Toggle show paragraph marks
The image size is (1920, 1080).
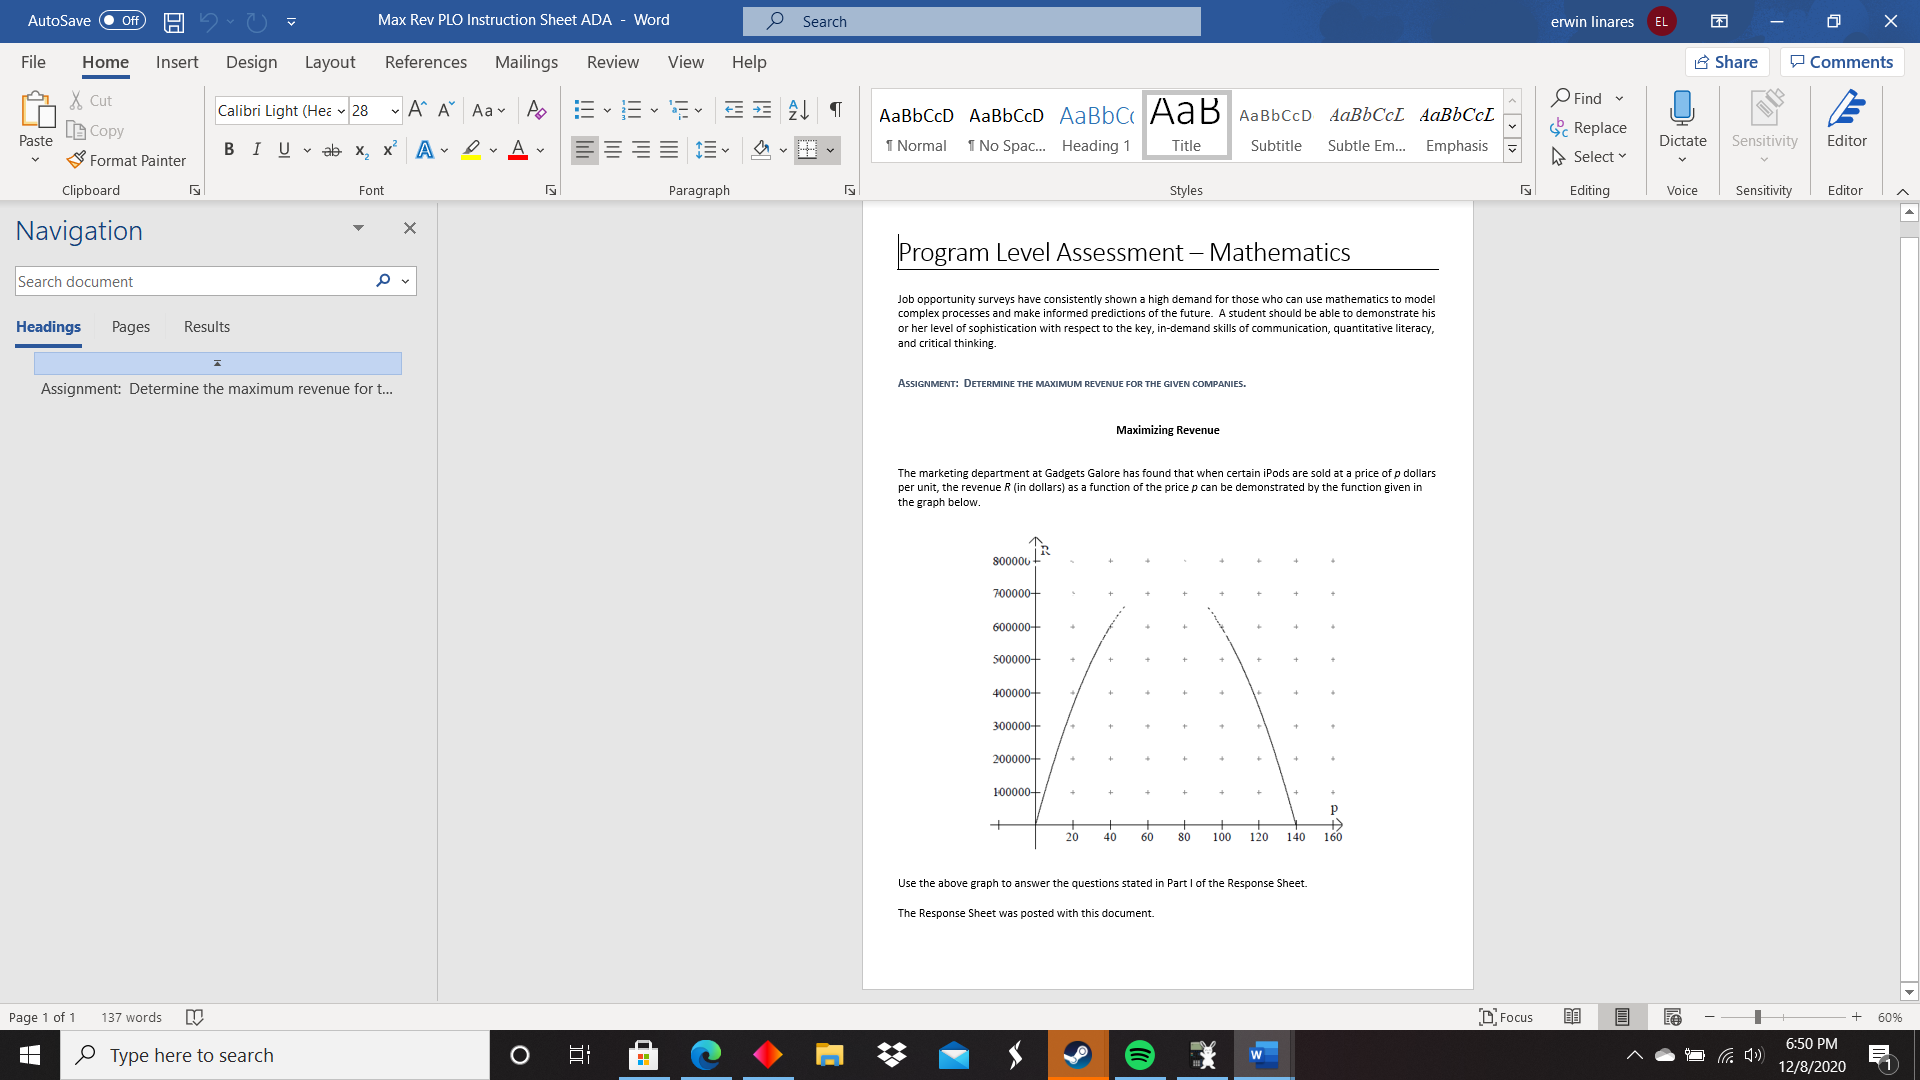[x=835, y=110]
